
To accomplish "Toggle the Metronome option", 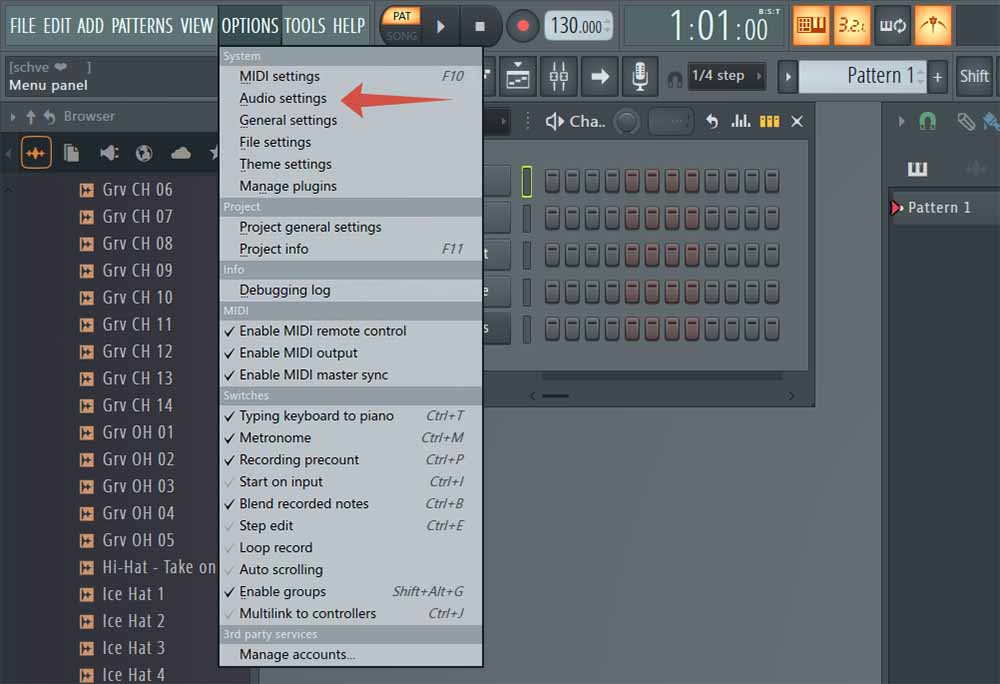I will point(275,438).
